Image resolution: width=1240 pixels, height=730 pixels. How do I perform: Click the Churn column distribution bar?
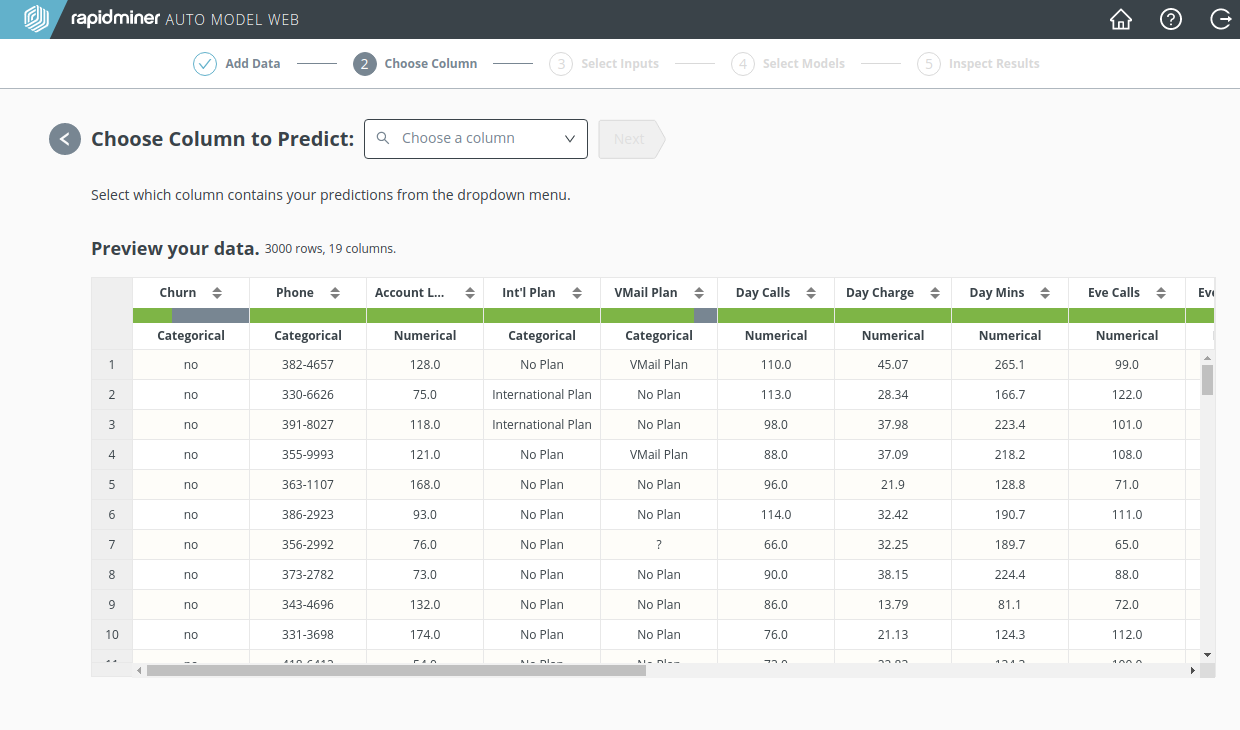coord(191,315)
